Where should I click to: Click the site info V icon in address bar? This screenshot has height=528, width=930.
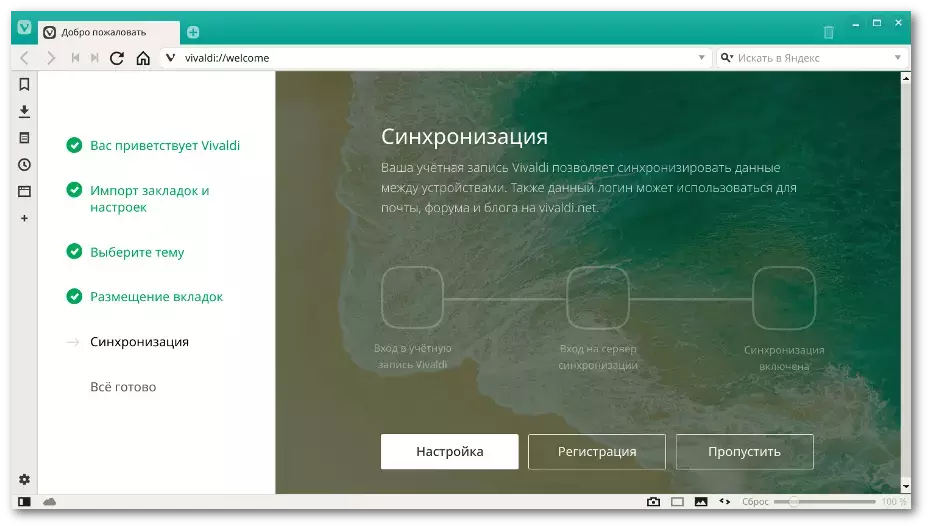pyautogui.click(x=171, y=58)
